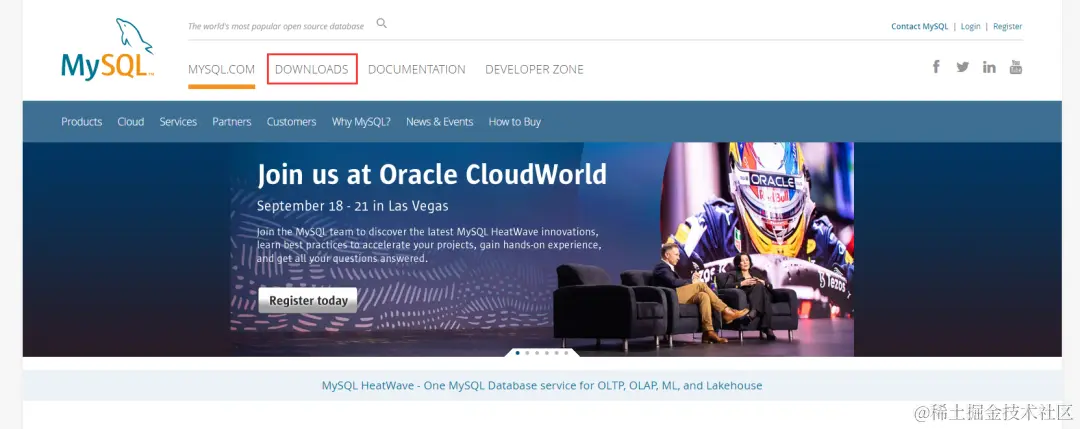The height and width of the screenshot is (429, 1080).
Task: Select the fifth carousel dot
Action: tap(556, 353)
